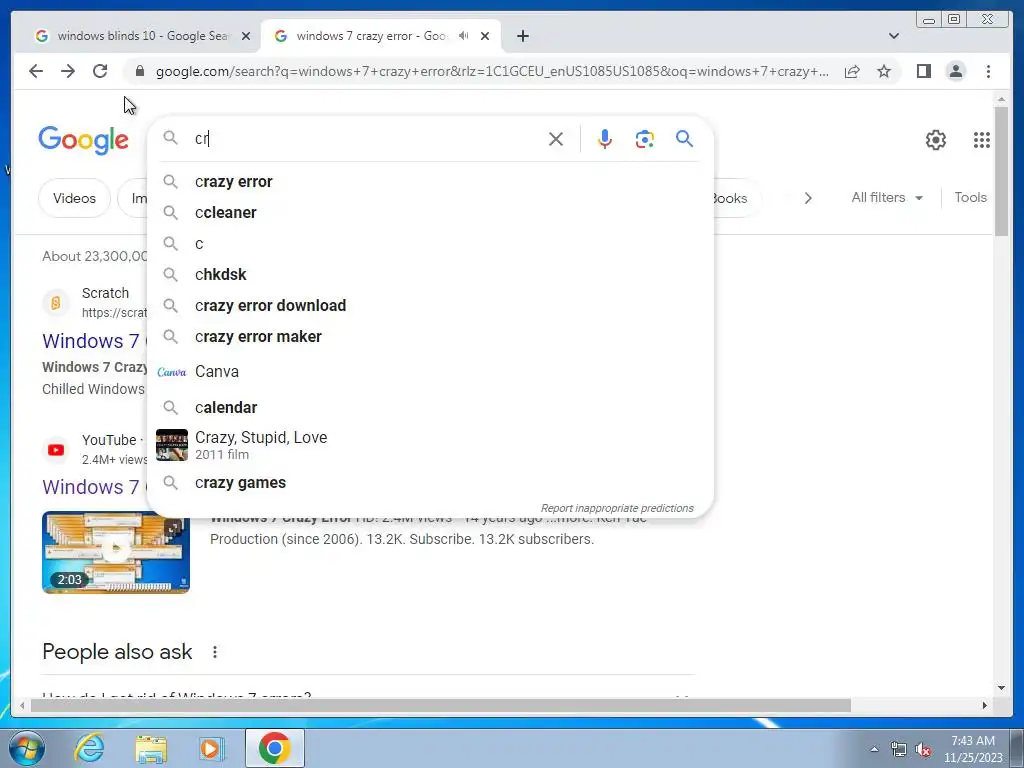Open the Windows Start button

(26, 748)
